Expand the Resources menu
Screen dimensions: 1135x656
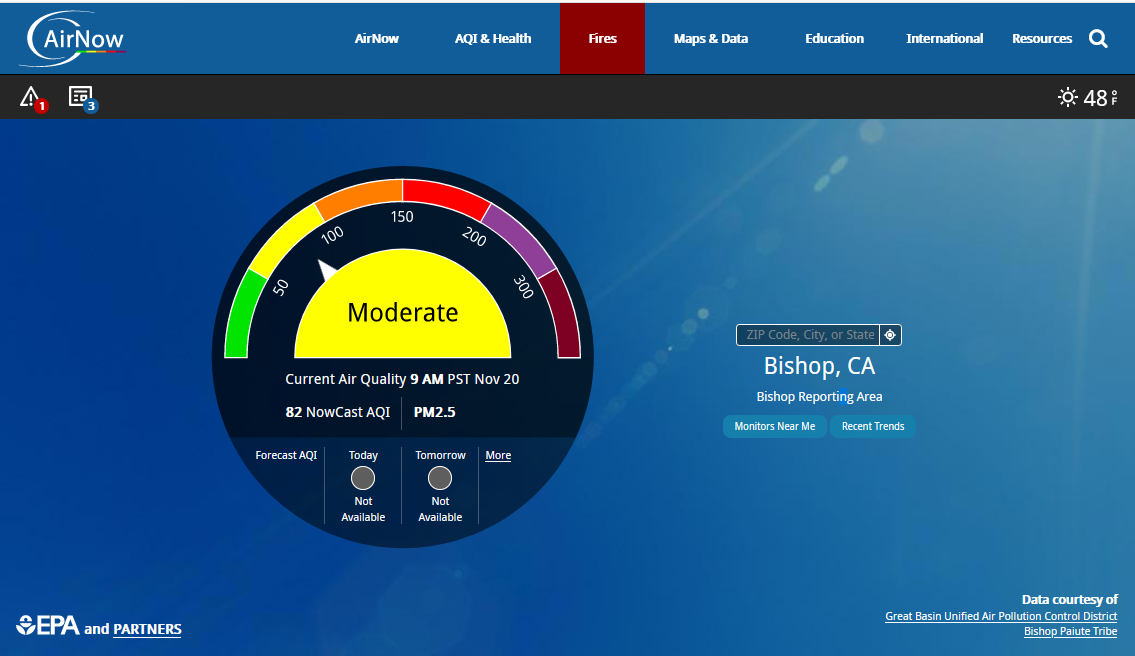tap(1041, 39)
